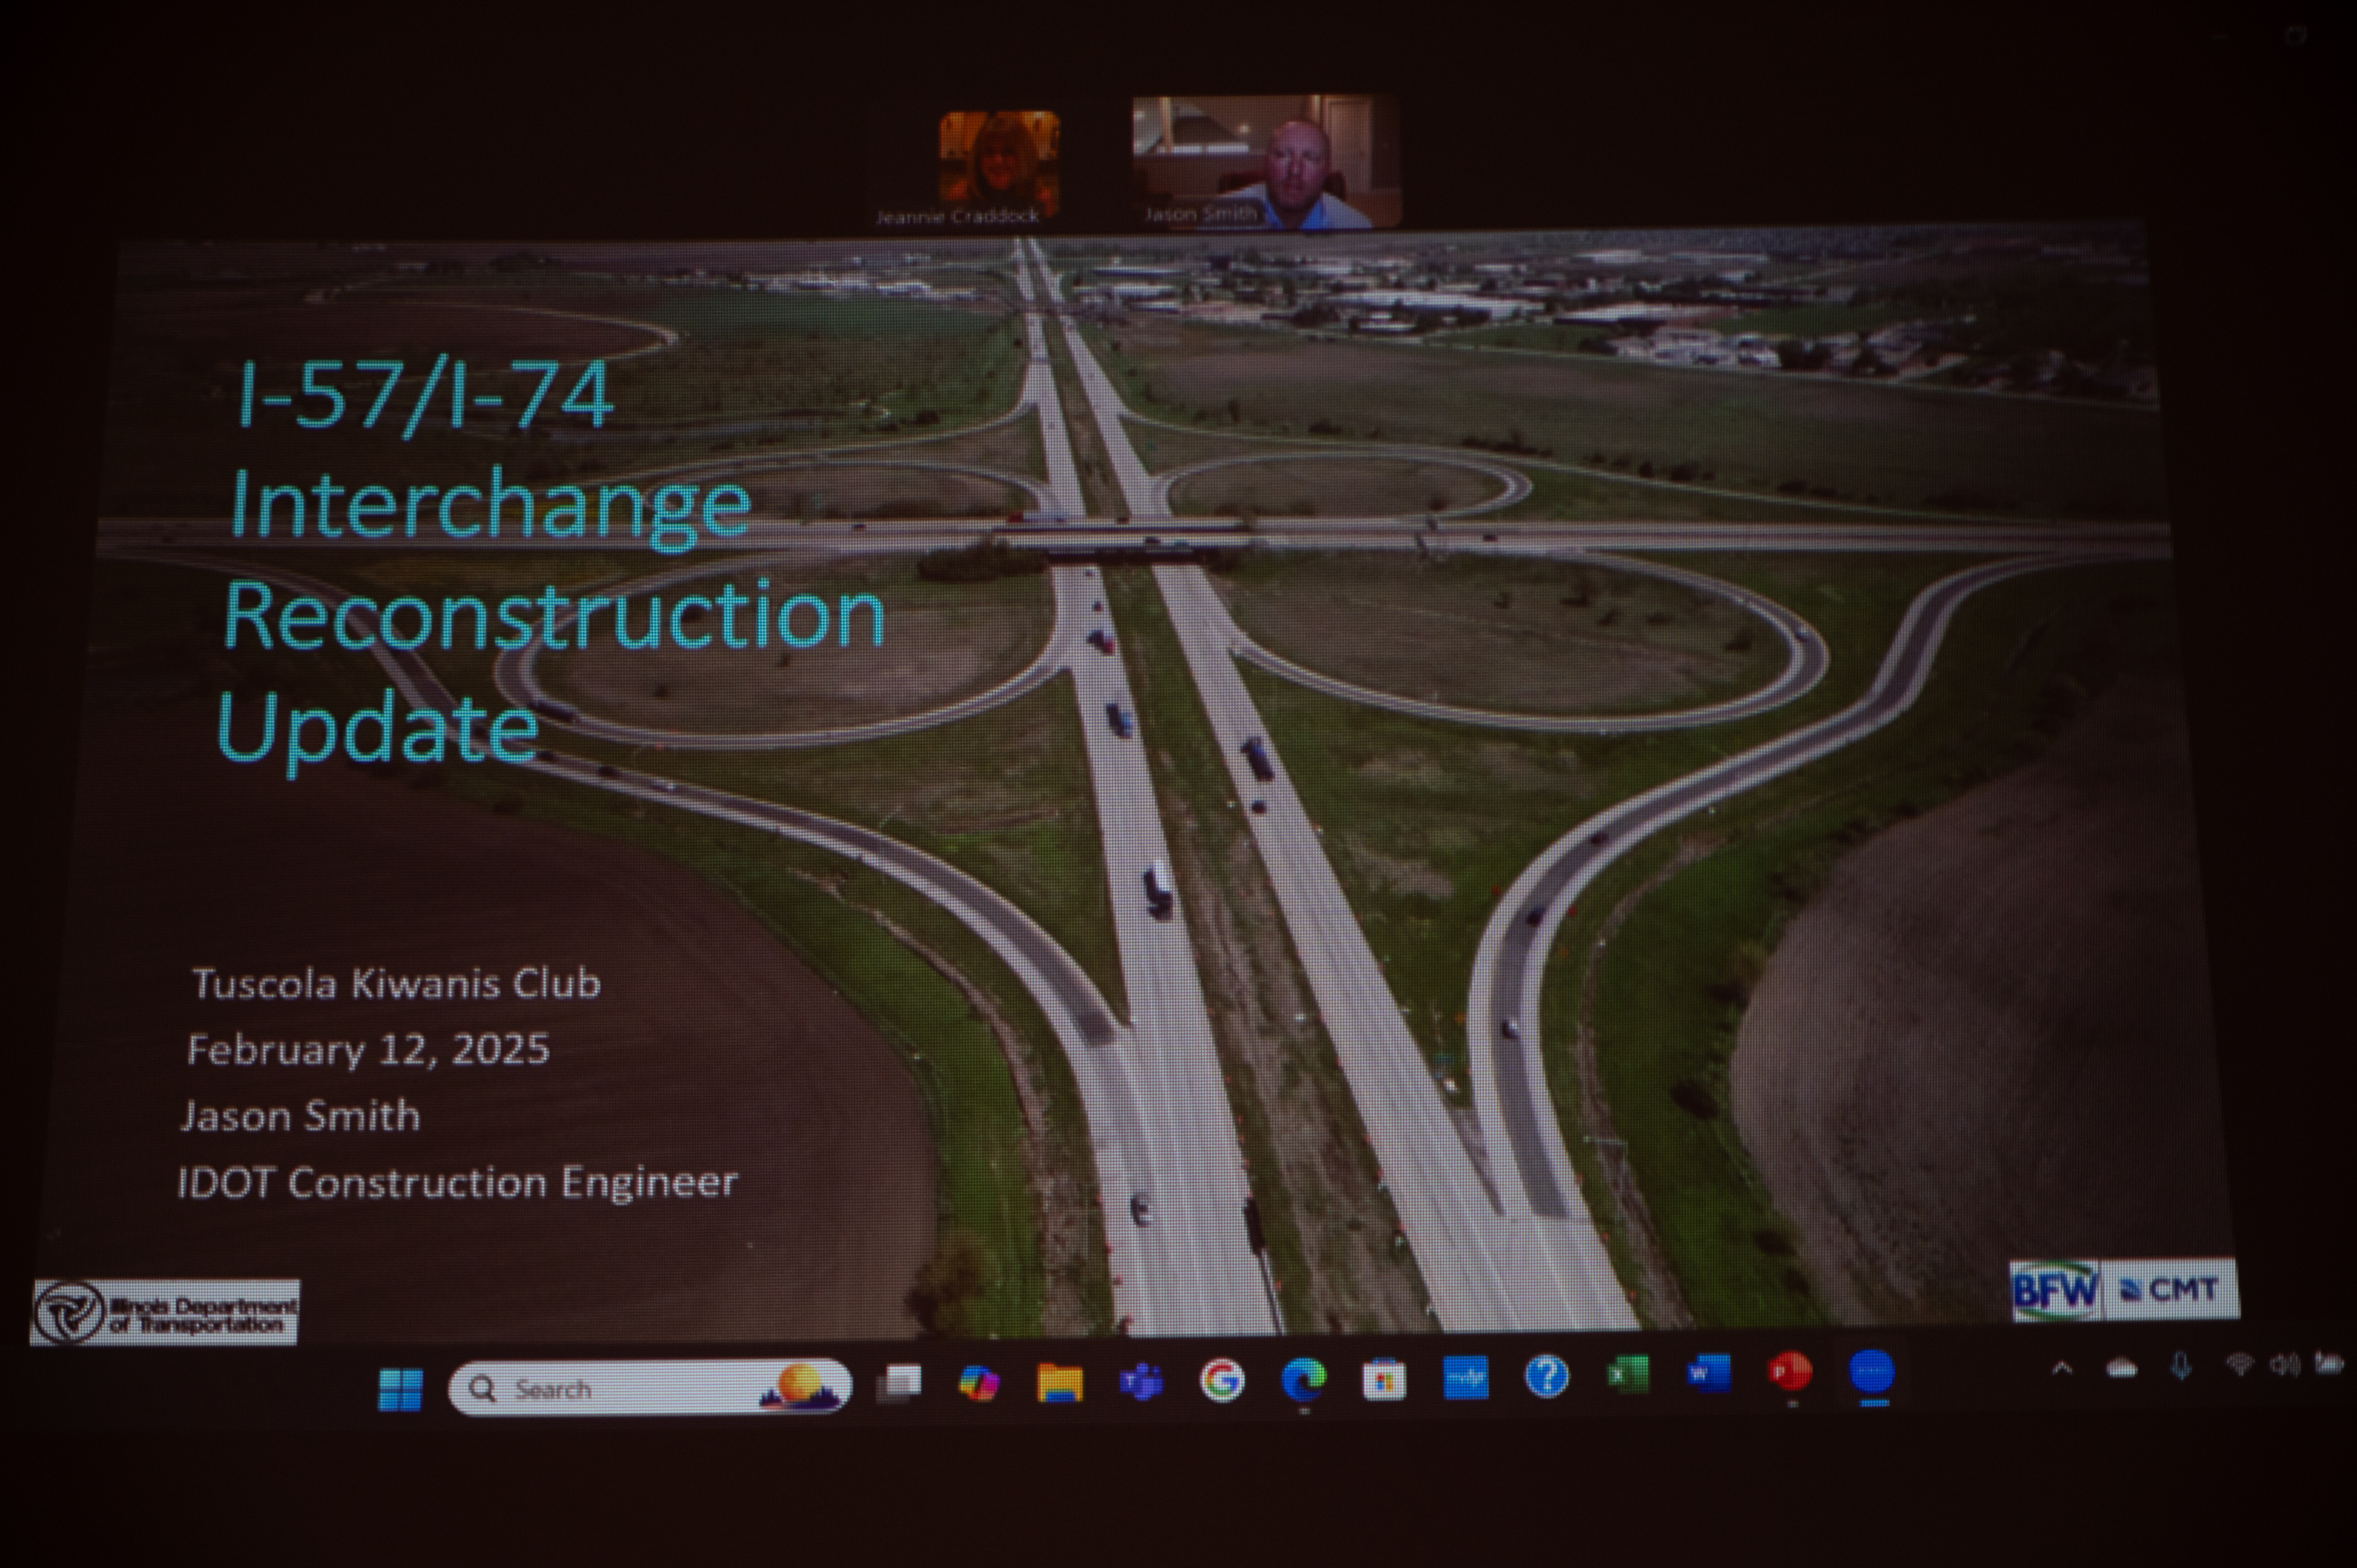Expand hidden system tray icons chevron
The height and width of the screenshot is (1568, 2357).
tap(2062, 1369)
